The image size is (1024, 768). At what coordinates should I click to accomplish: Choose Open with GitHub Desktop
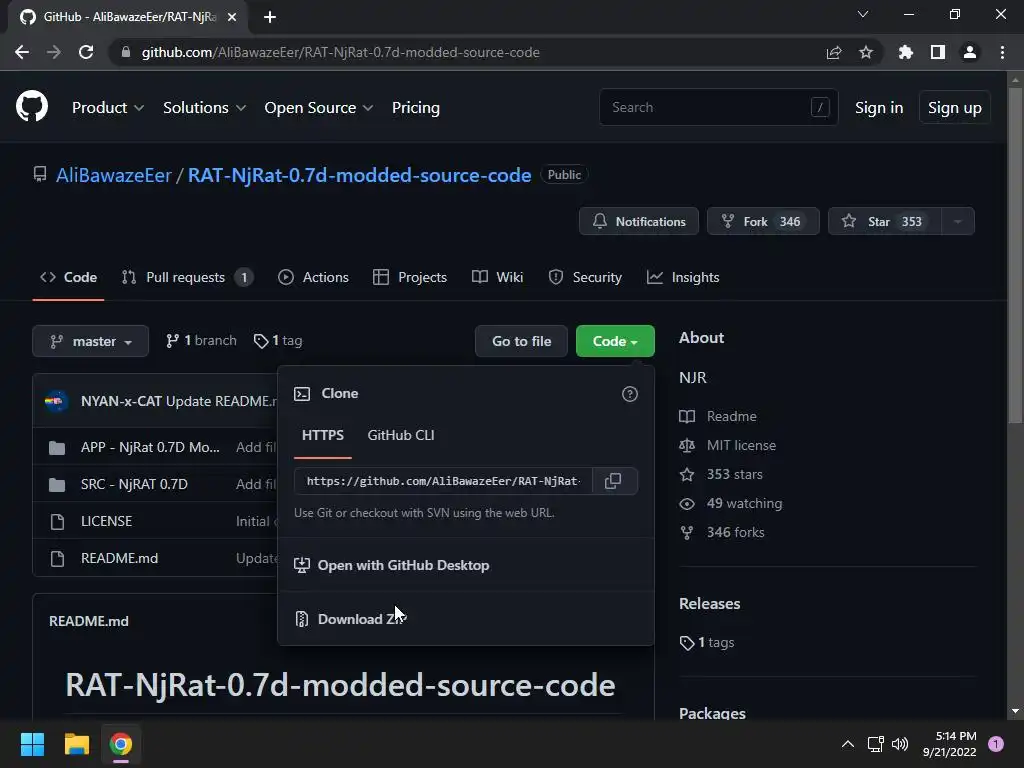pos(466,566)
